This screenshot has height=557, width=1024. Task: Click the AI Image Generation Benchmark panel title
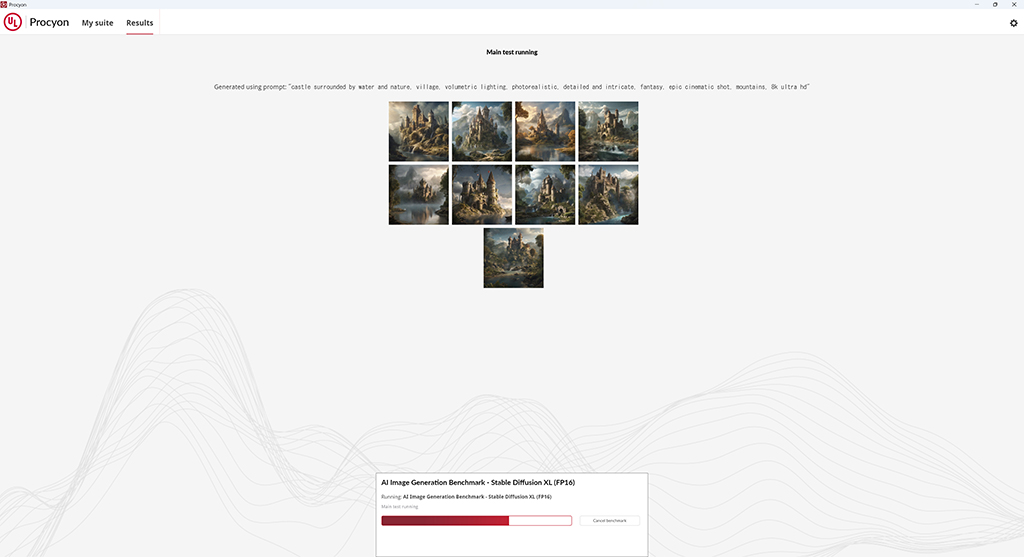pos(478,483)
